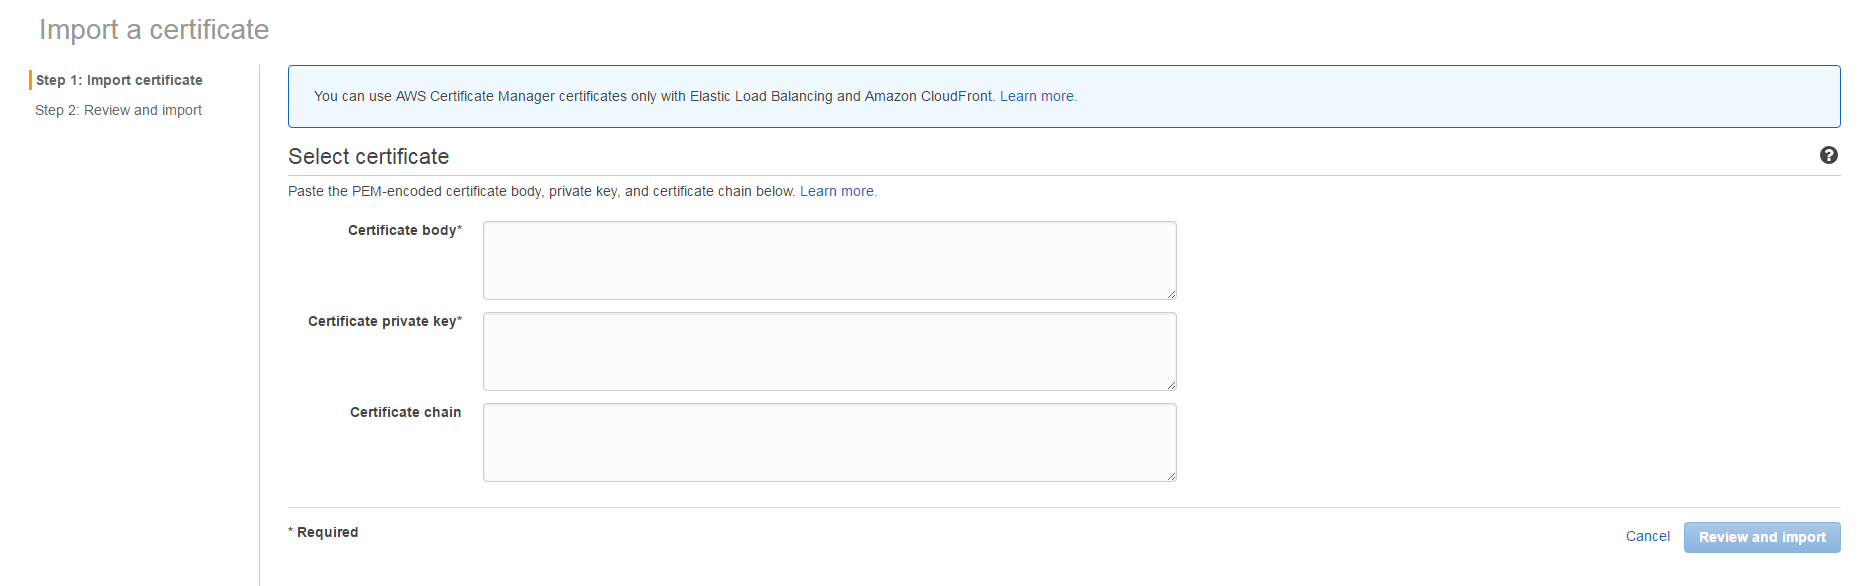
Task: Focus the Certificate private key text area
Action: 830,351
